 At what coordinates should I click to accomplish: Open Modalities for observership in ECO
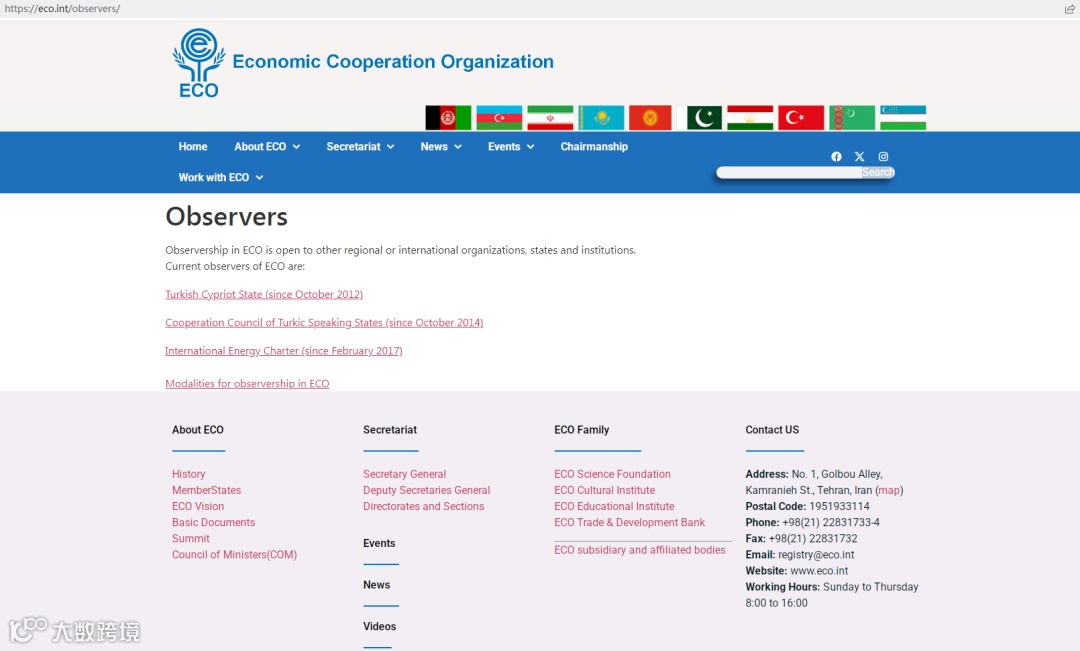247,384
